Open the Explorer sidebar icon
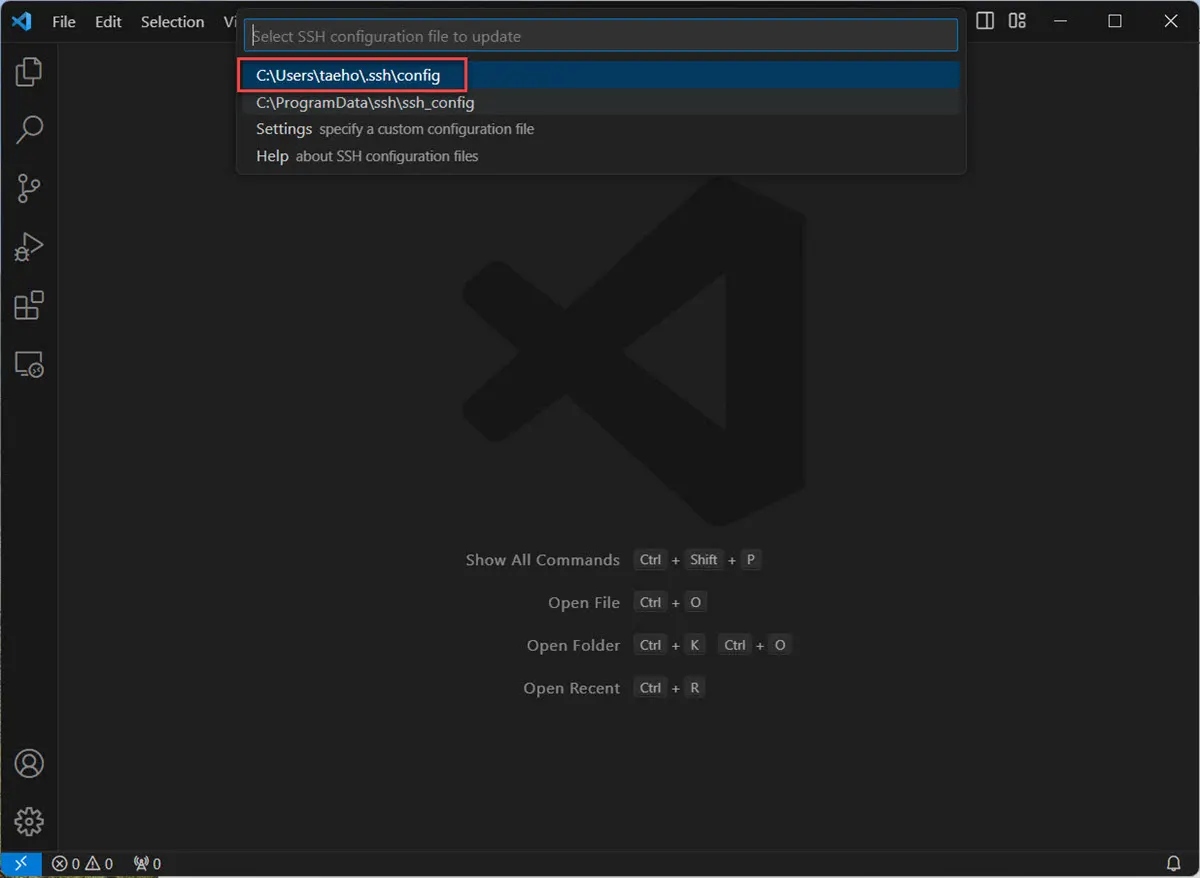The height and width of the screenshot is (878, 1200). [29, 70]
